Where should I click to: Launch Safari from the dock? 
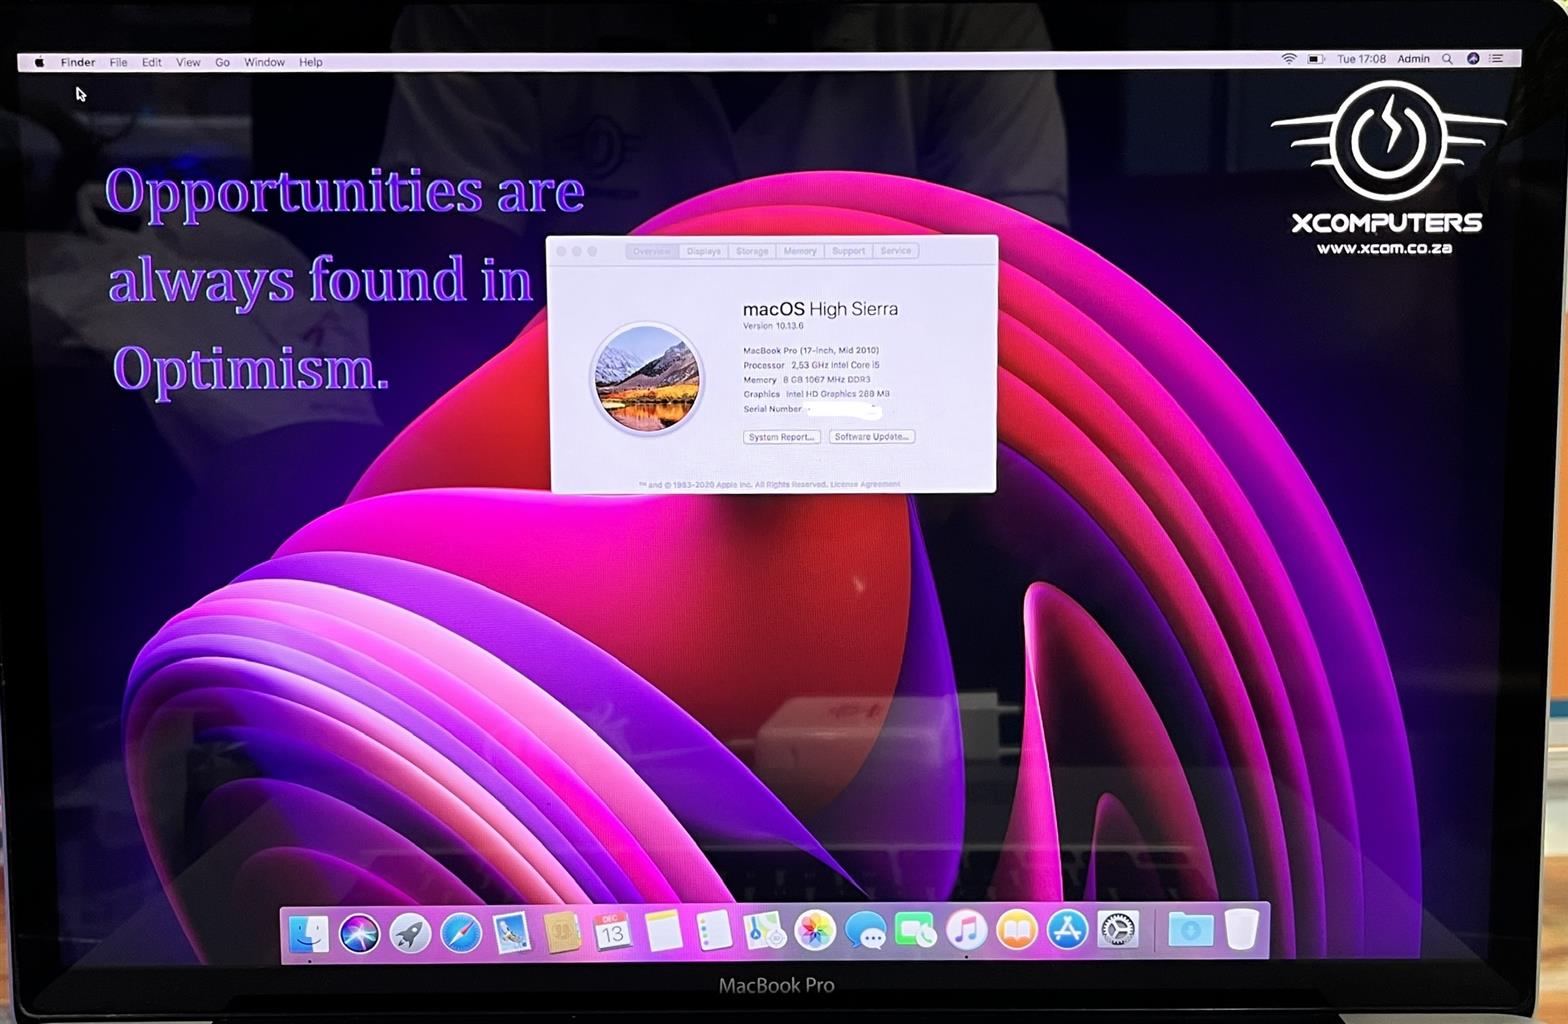coord(461,934)
